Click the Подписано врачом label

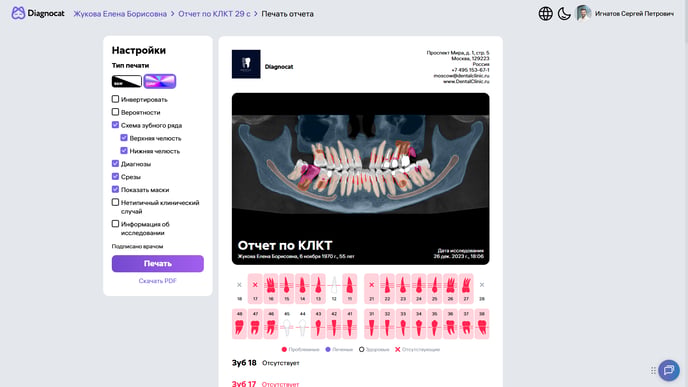137,246
